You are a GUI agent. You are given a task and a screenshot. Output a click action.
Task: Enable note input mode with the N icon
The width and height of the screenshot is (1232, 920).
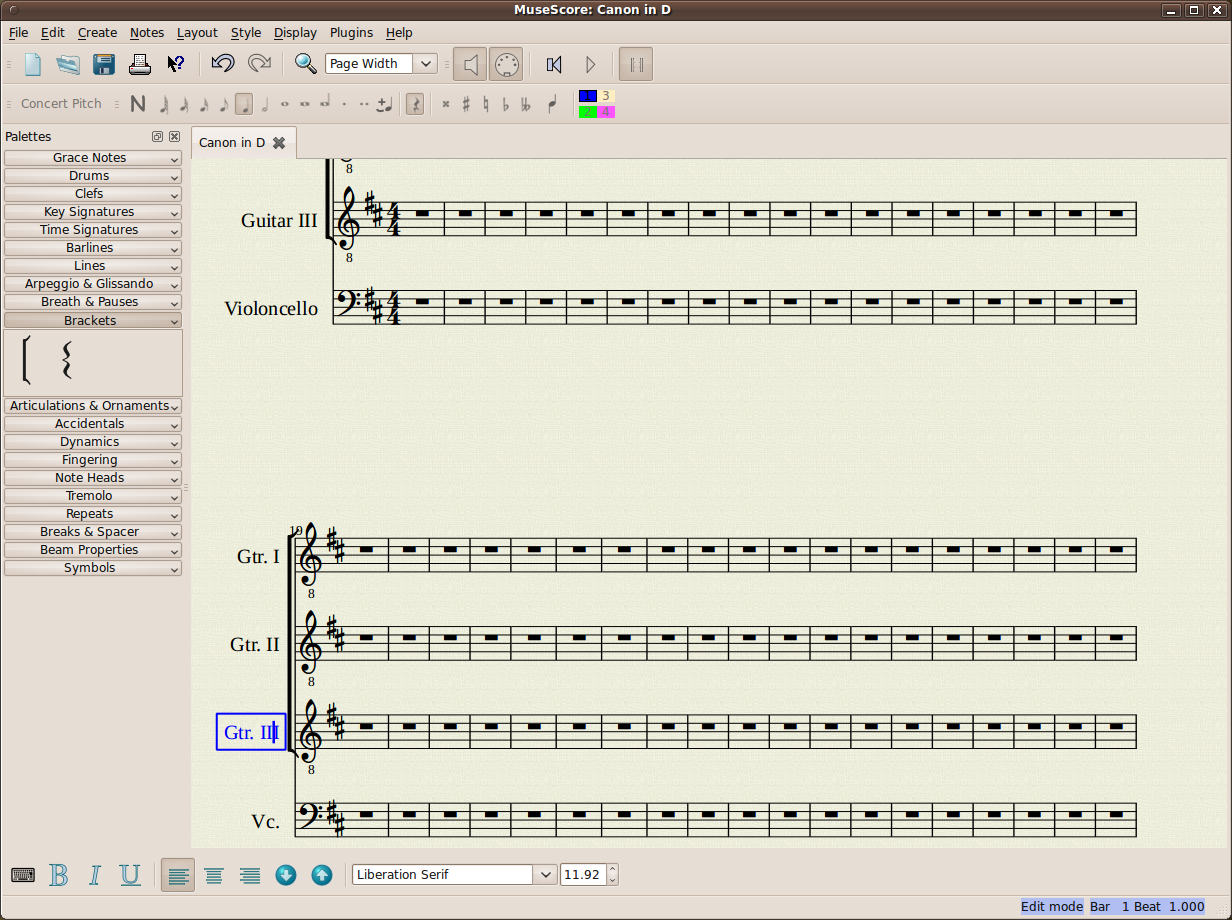click(x=138, y=103)
